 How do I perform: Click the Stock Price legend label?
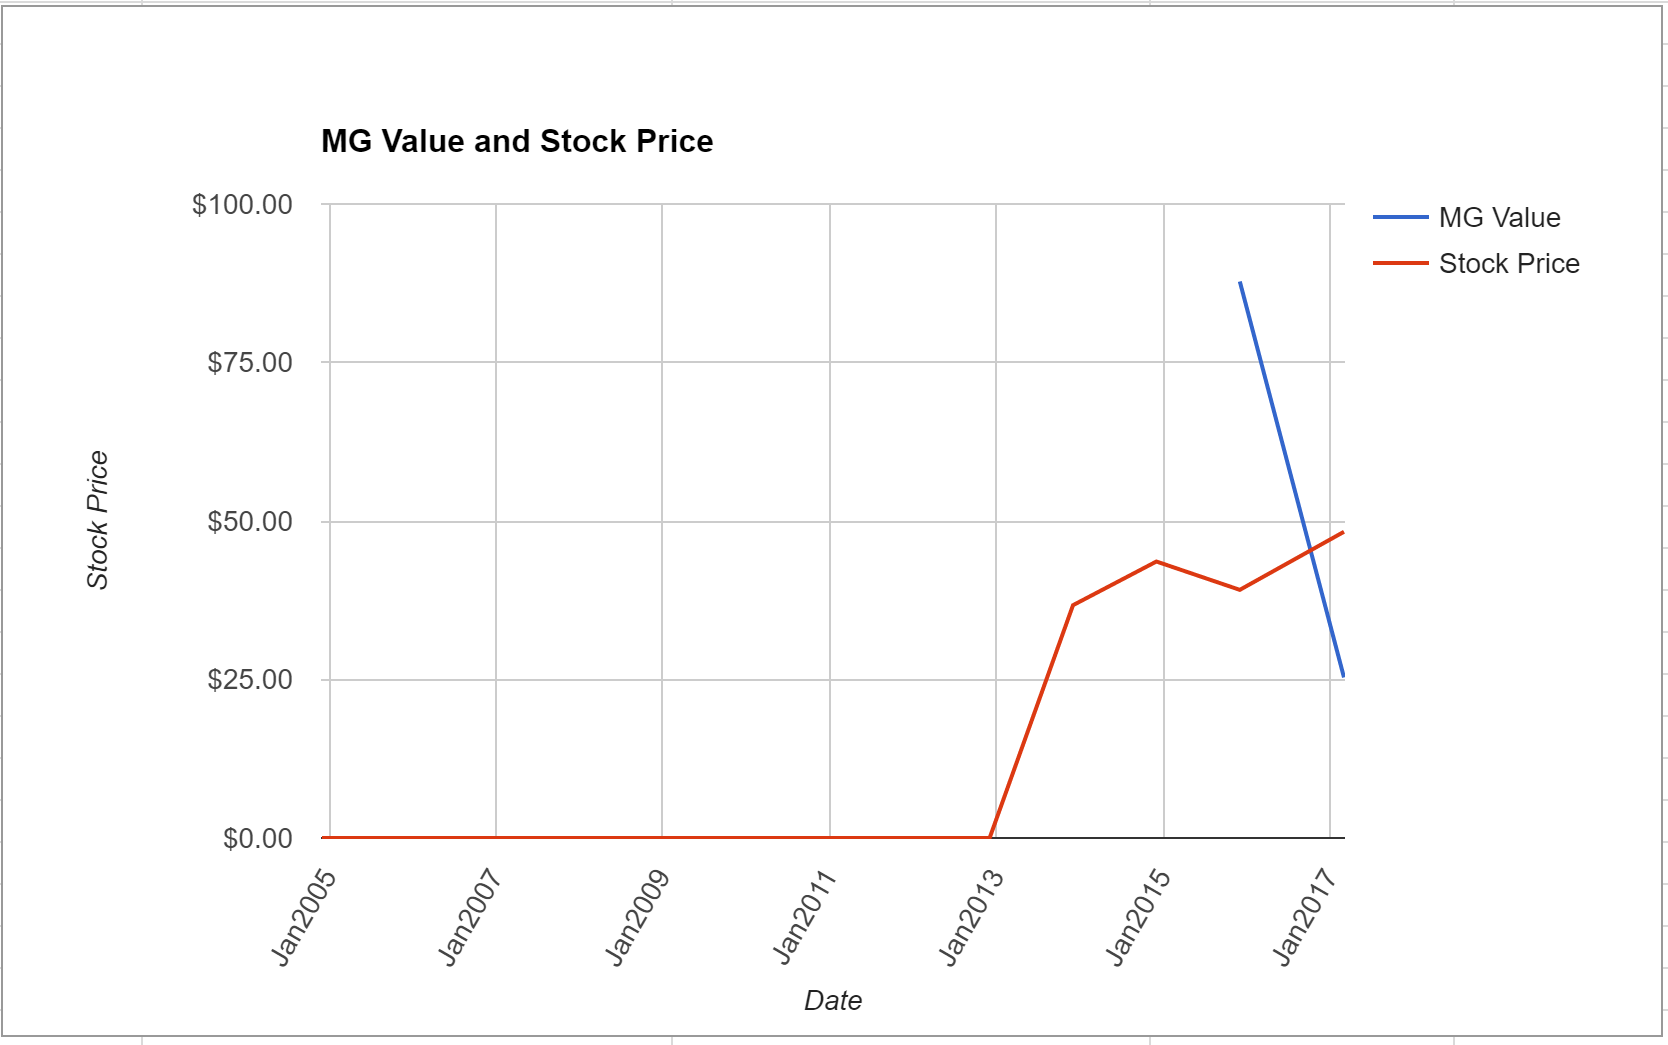pyautogui.click(x=1509, y=263)
